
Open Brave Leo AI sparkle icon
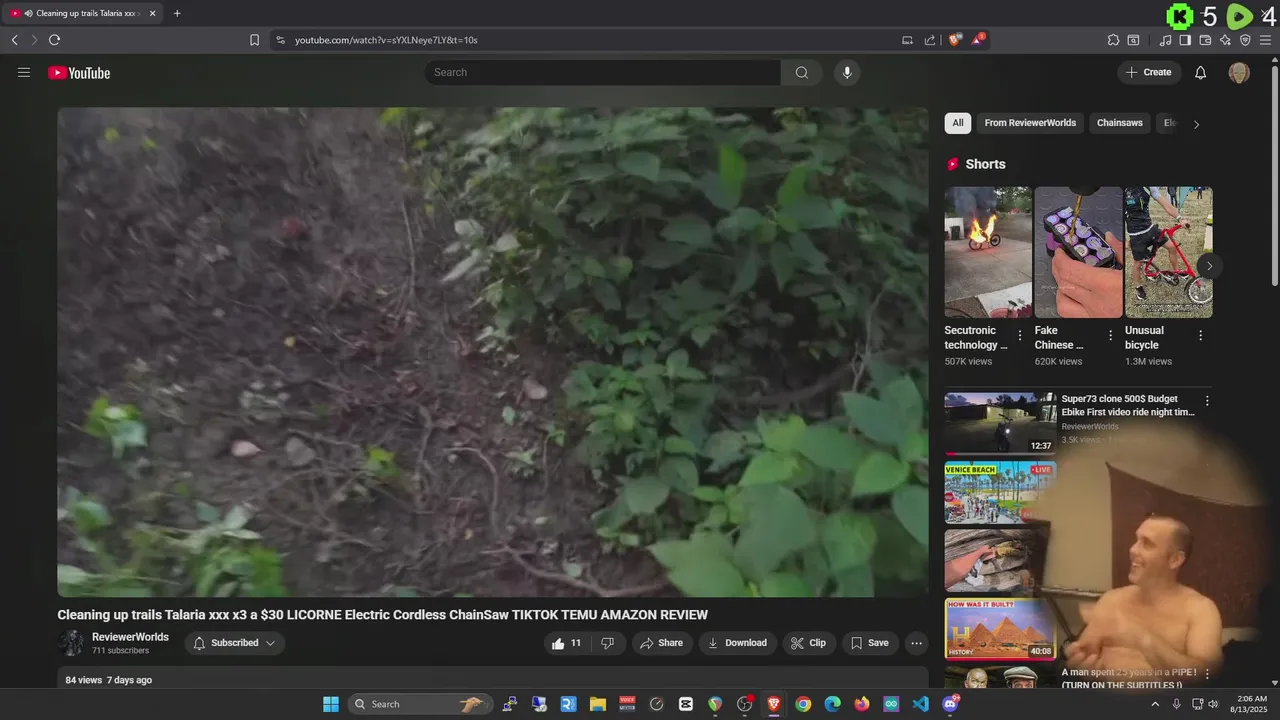coord(1225,40)
